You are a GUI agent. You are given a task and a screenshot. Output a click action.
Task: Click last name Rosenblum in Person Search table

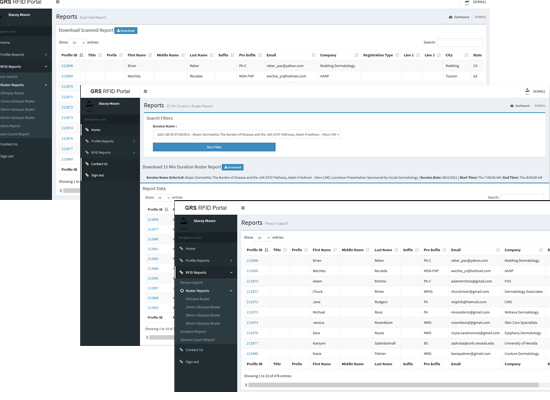(x=383, y=322)
